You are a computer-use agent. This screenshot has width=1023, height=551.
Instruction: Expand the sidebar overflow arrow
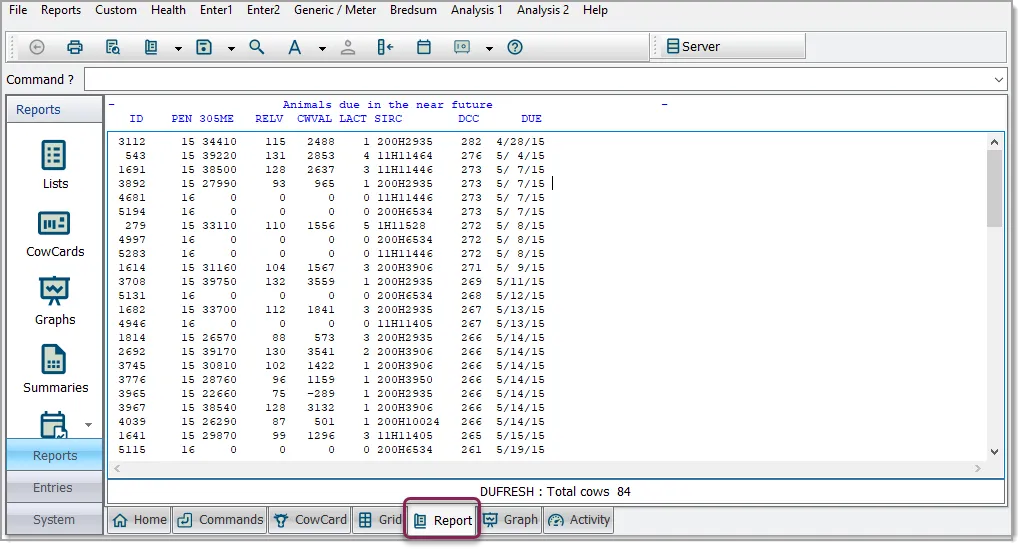pos(88,425)
